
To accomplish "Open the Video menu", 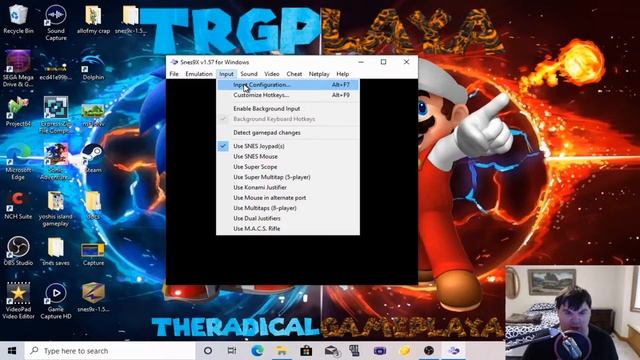I will [x=271, y=74].
